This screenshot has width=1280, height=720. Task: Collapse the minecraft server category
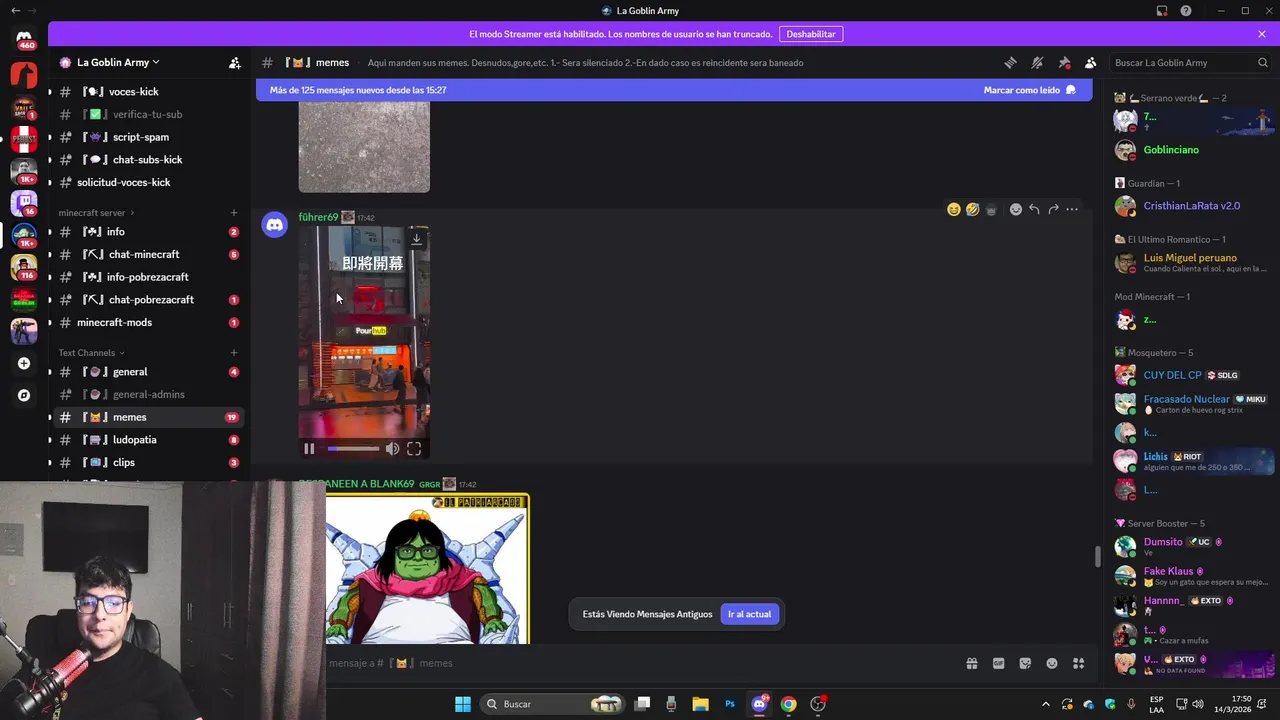(96, 213)
